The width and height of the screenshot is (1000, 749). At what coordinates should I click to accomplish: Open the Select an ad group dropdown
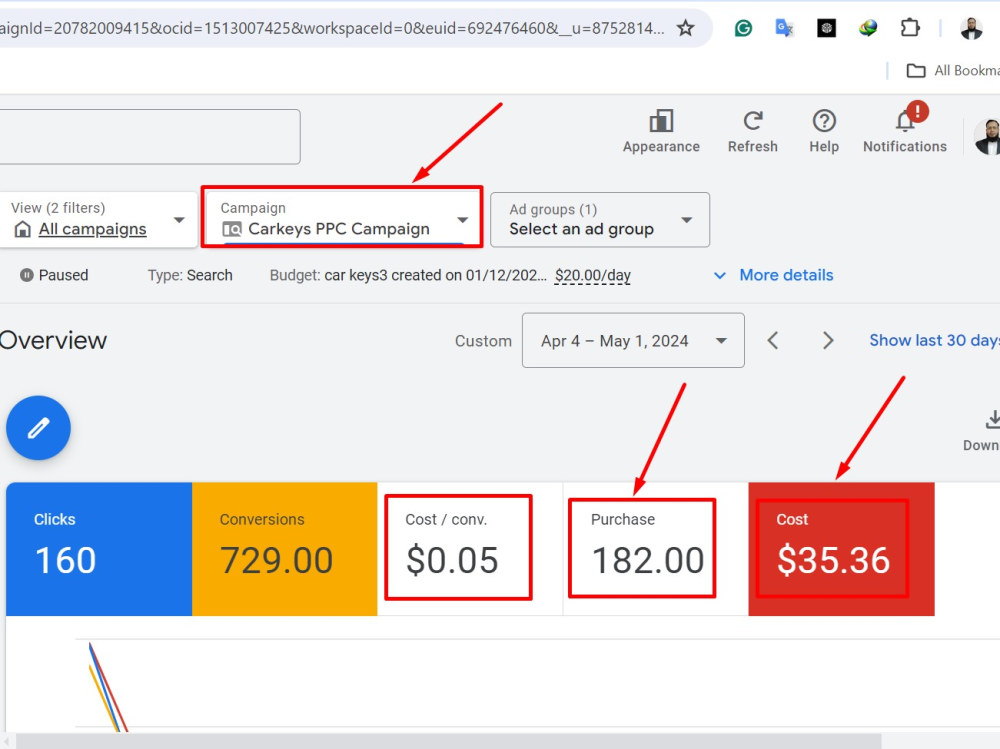pyautogui.click(x=599, y=219)
